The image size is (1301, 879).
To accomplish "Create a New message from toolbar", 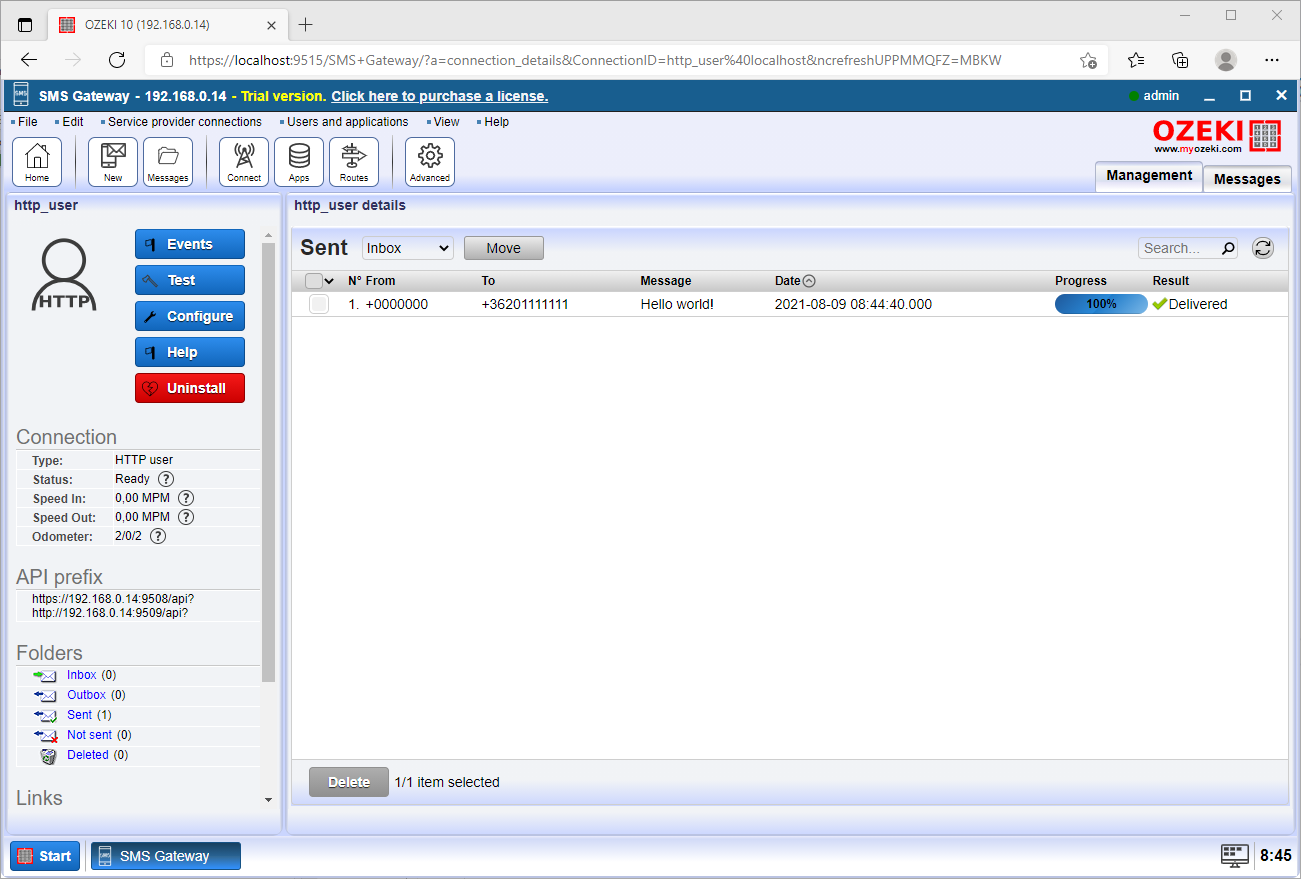I will 113,162.
